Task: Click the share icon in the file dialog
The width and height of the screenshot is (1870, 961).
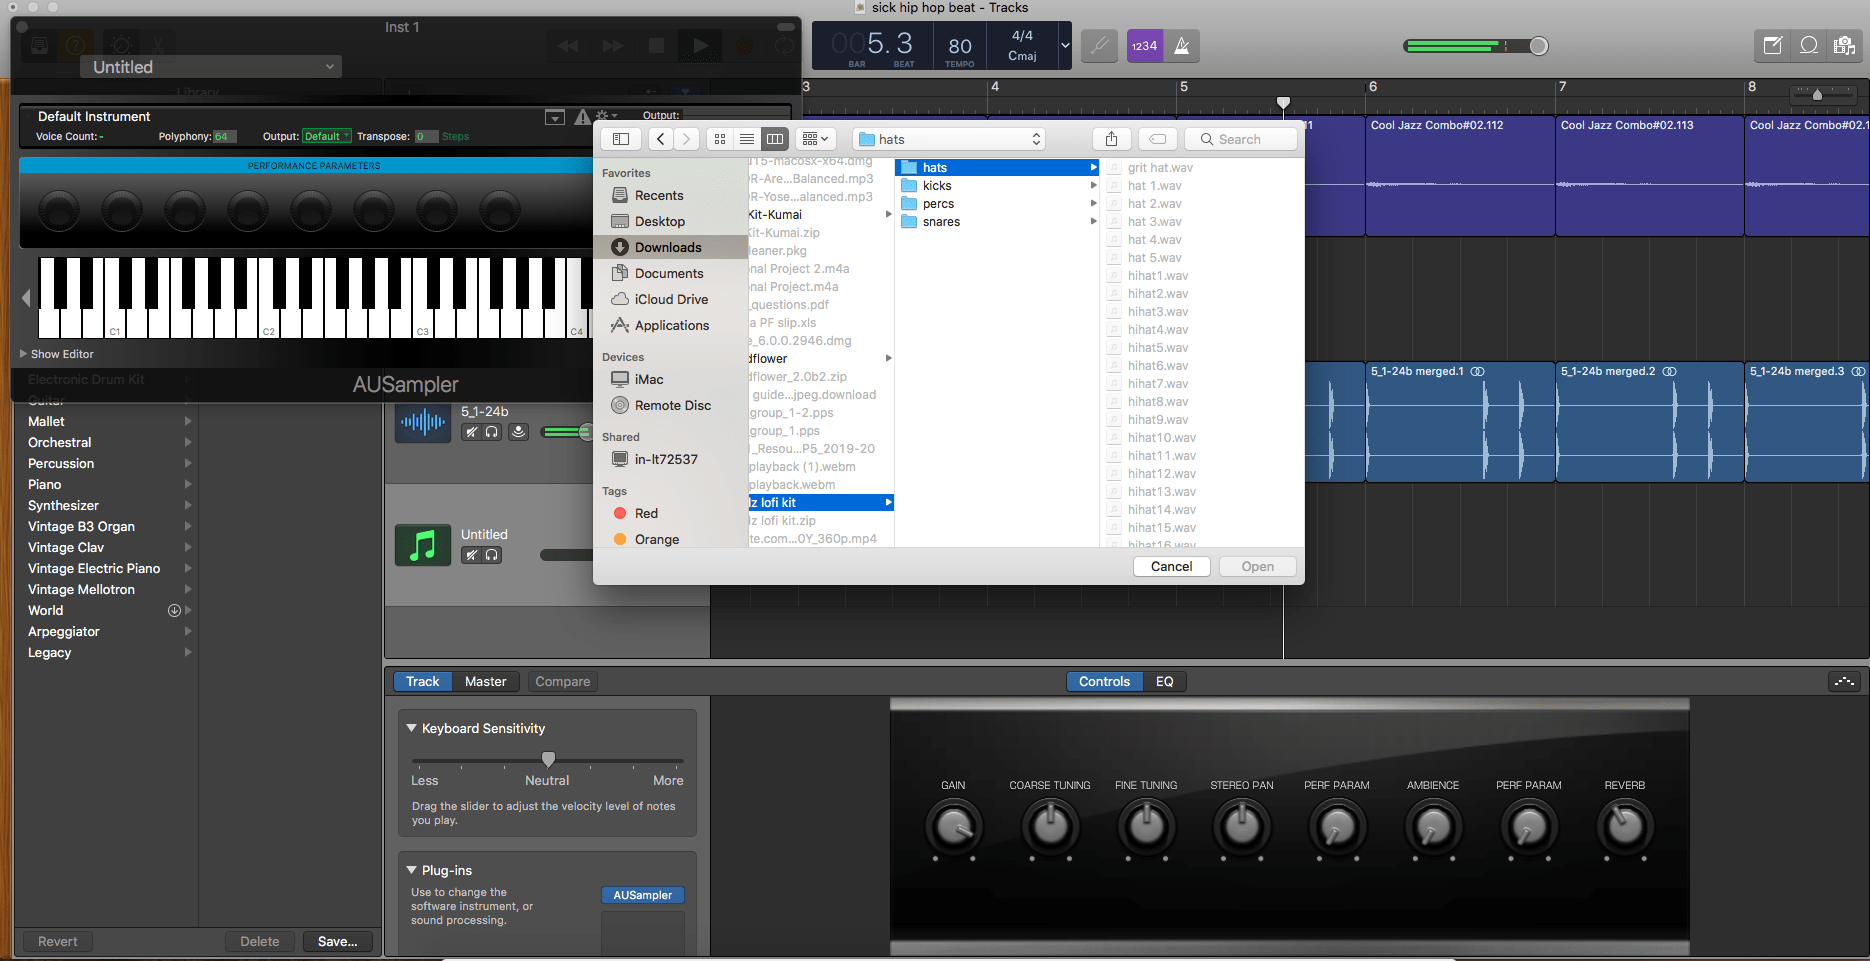Action: 1111,138
